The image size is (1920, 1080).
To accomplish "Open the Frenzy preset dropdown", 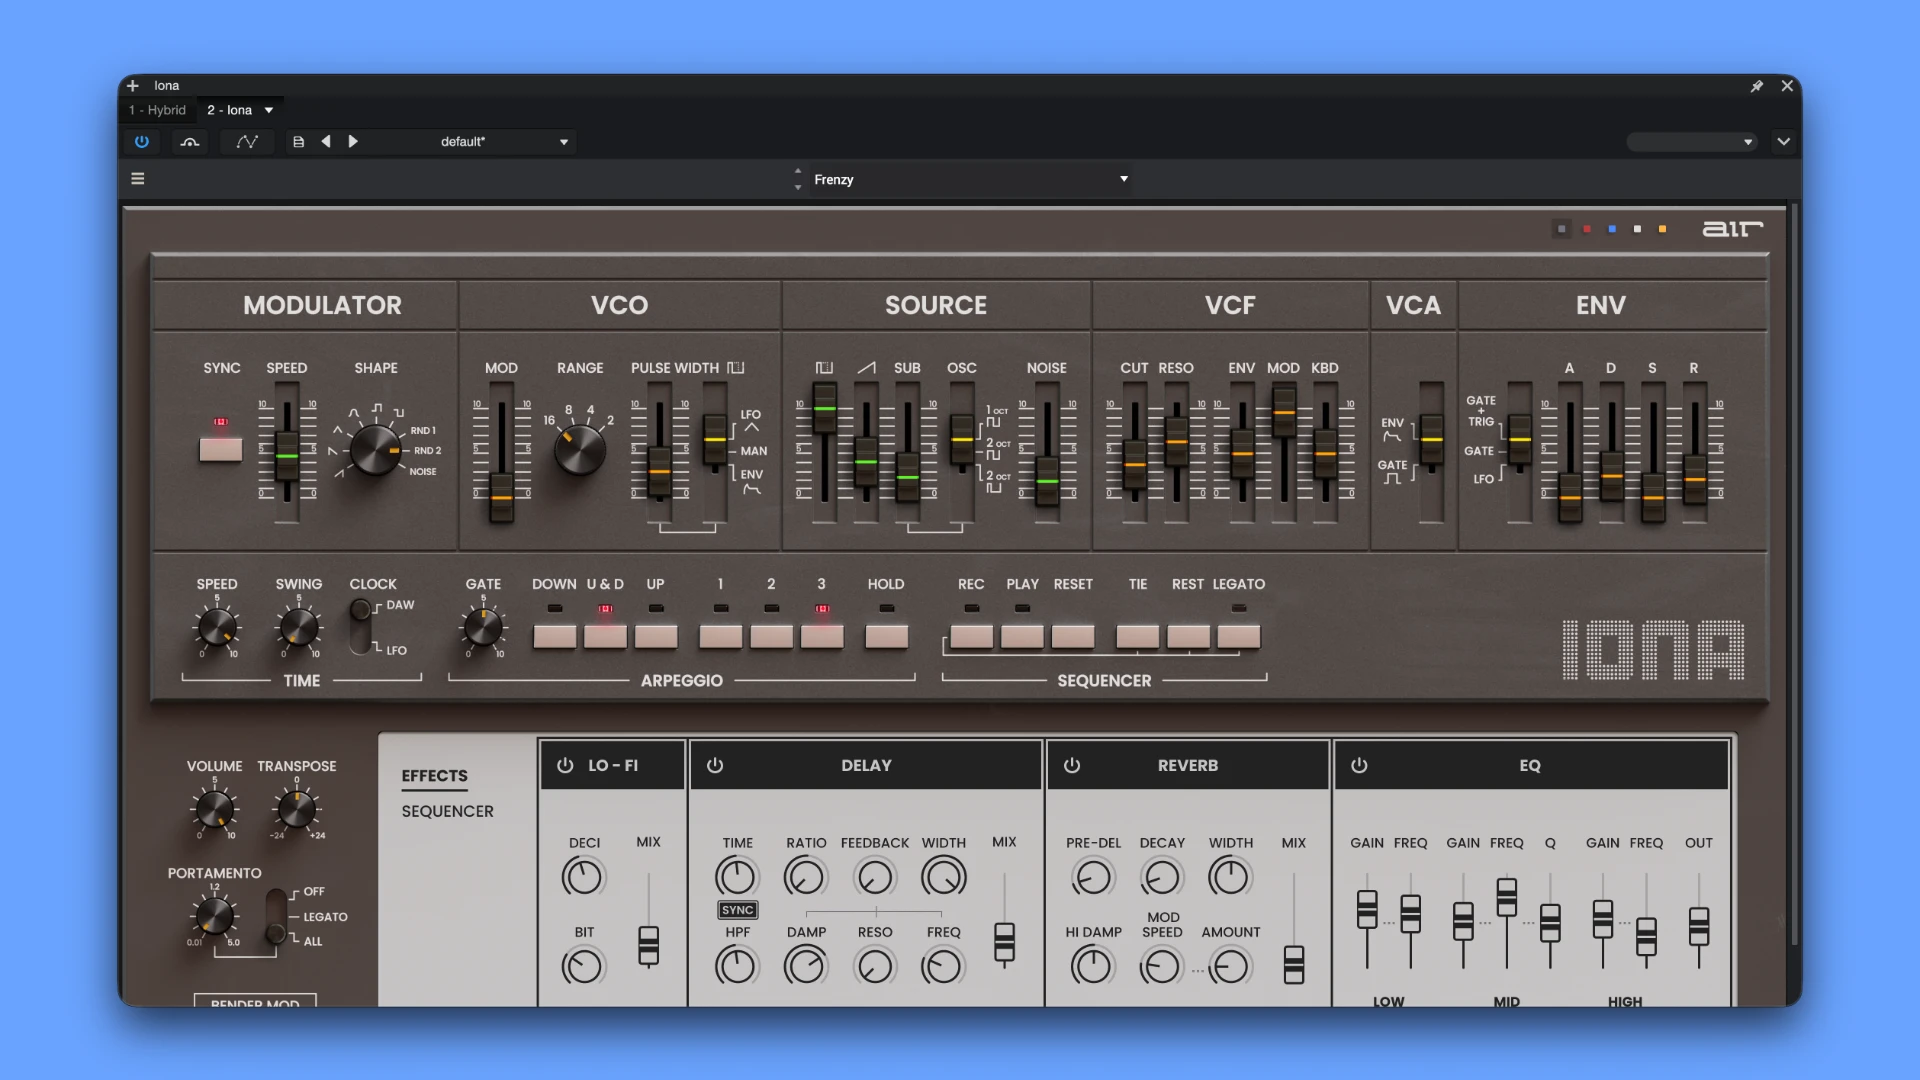I will click(x=970, y=179).
